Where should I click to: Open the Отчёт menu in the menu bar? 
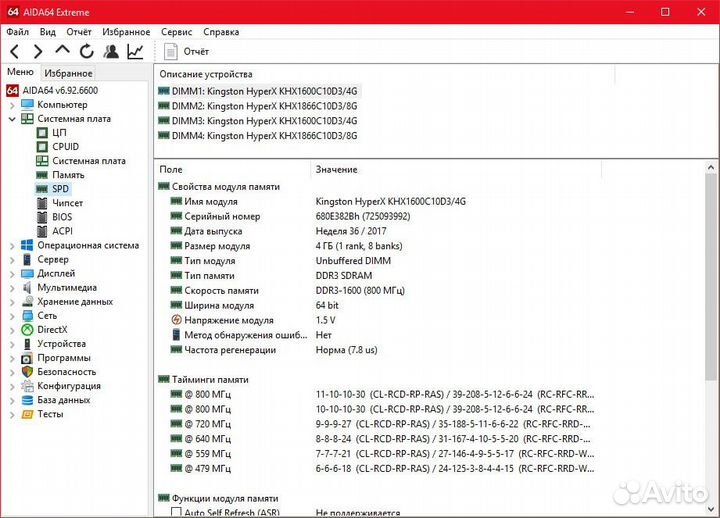point(79,32)
